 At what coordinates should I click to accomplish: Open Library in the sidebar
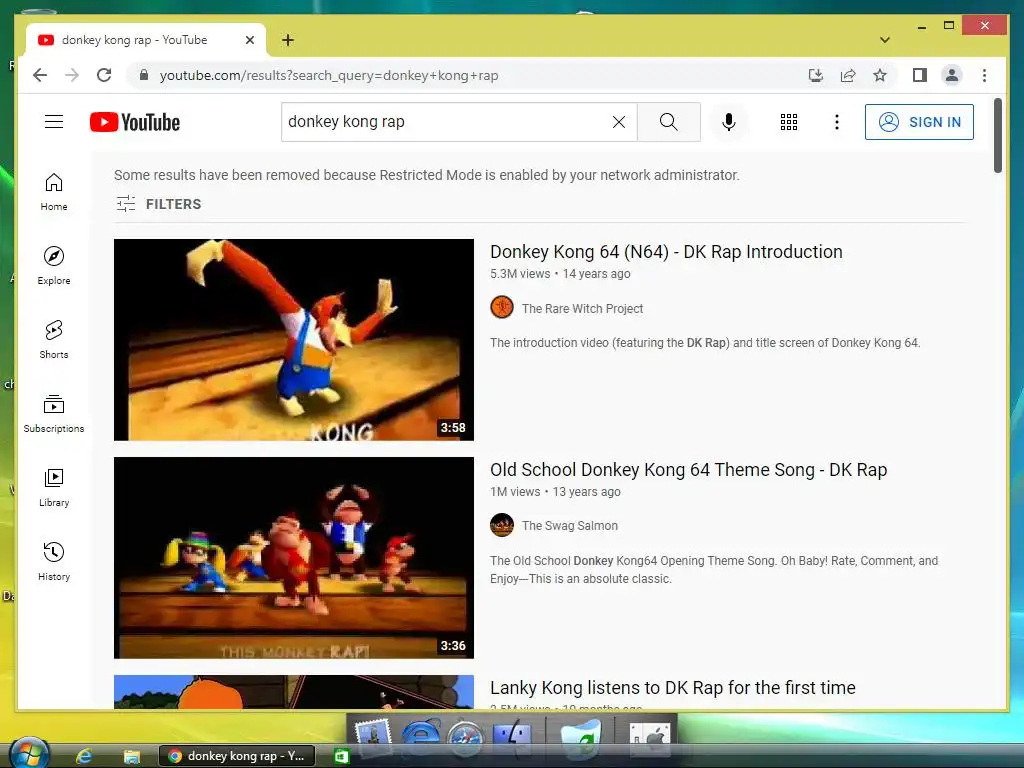[x=54, y=488]
